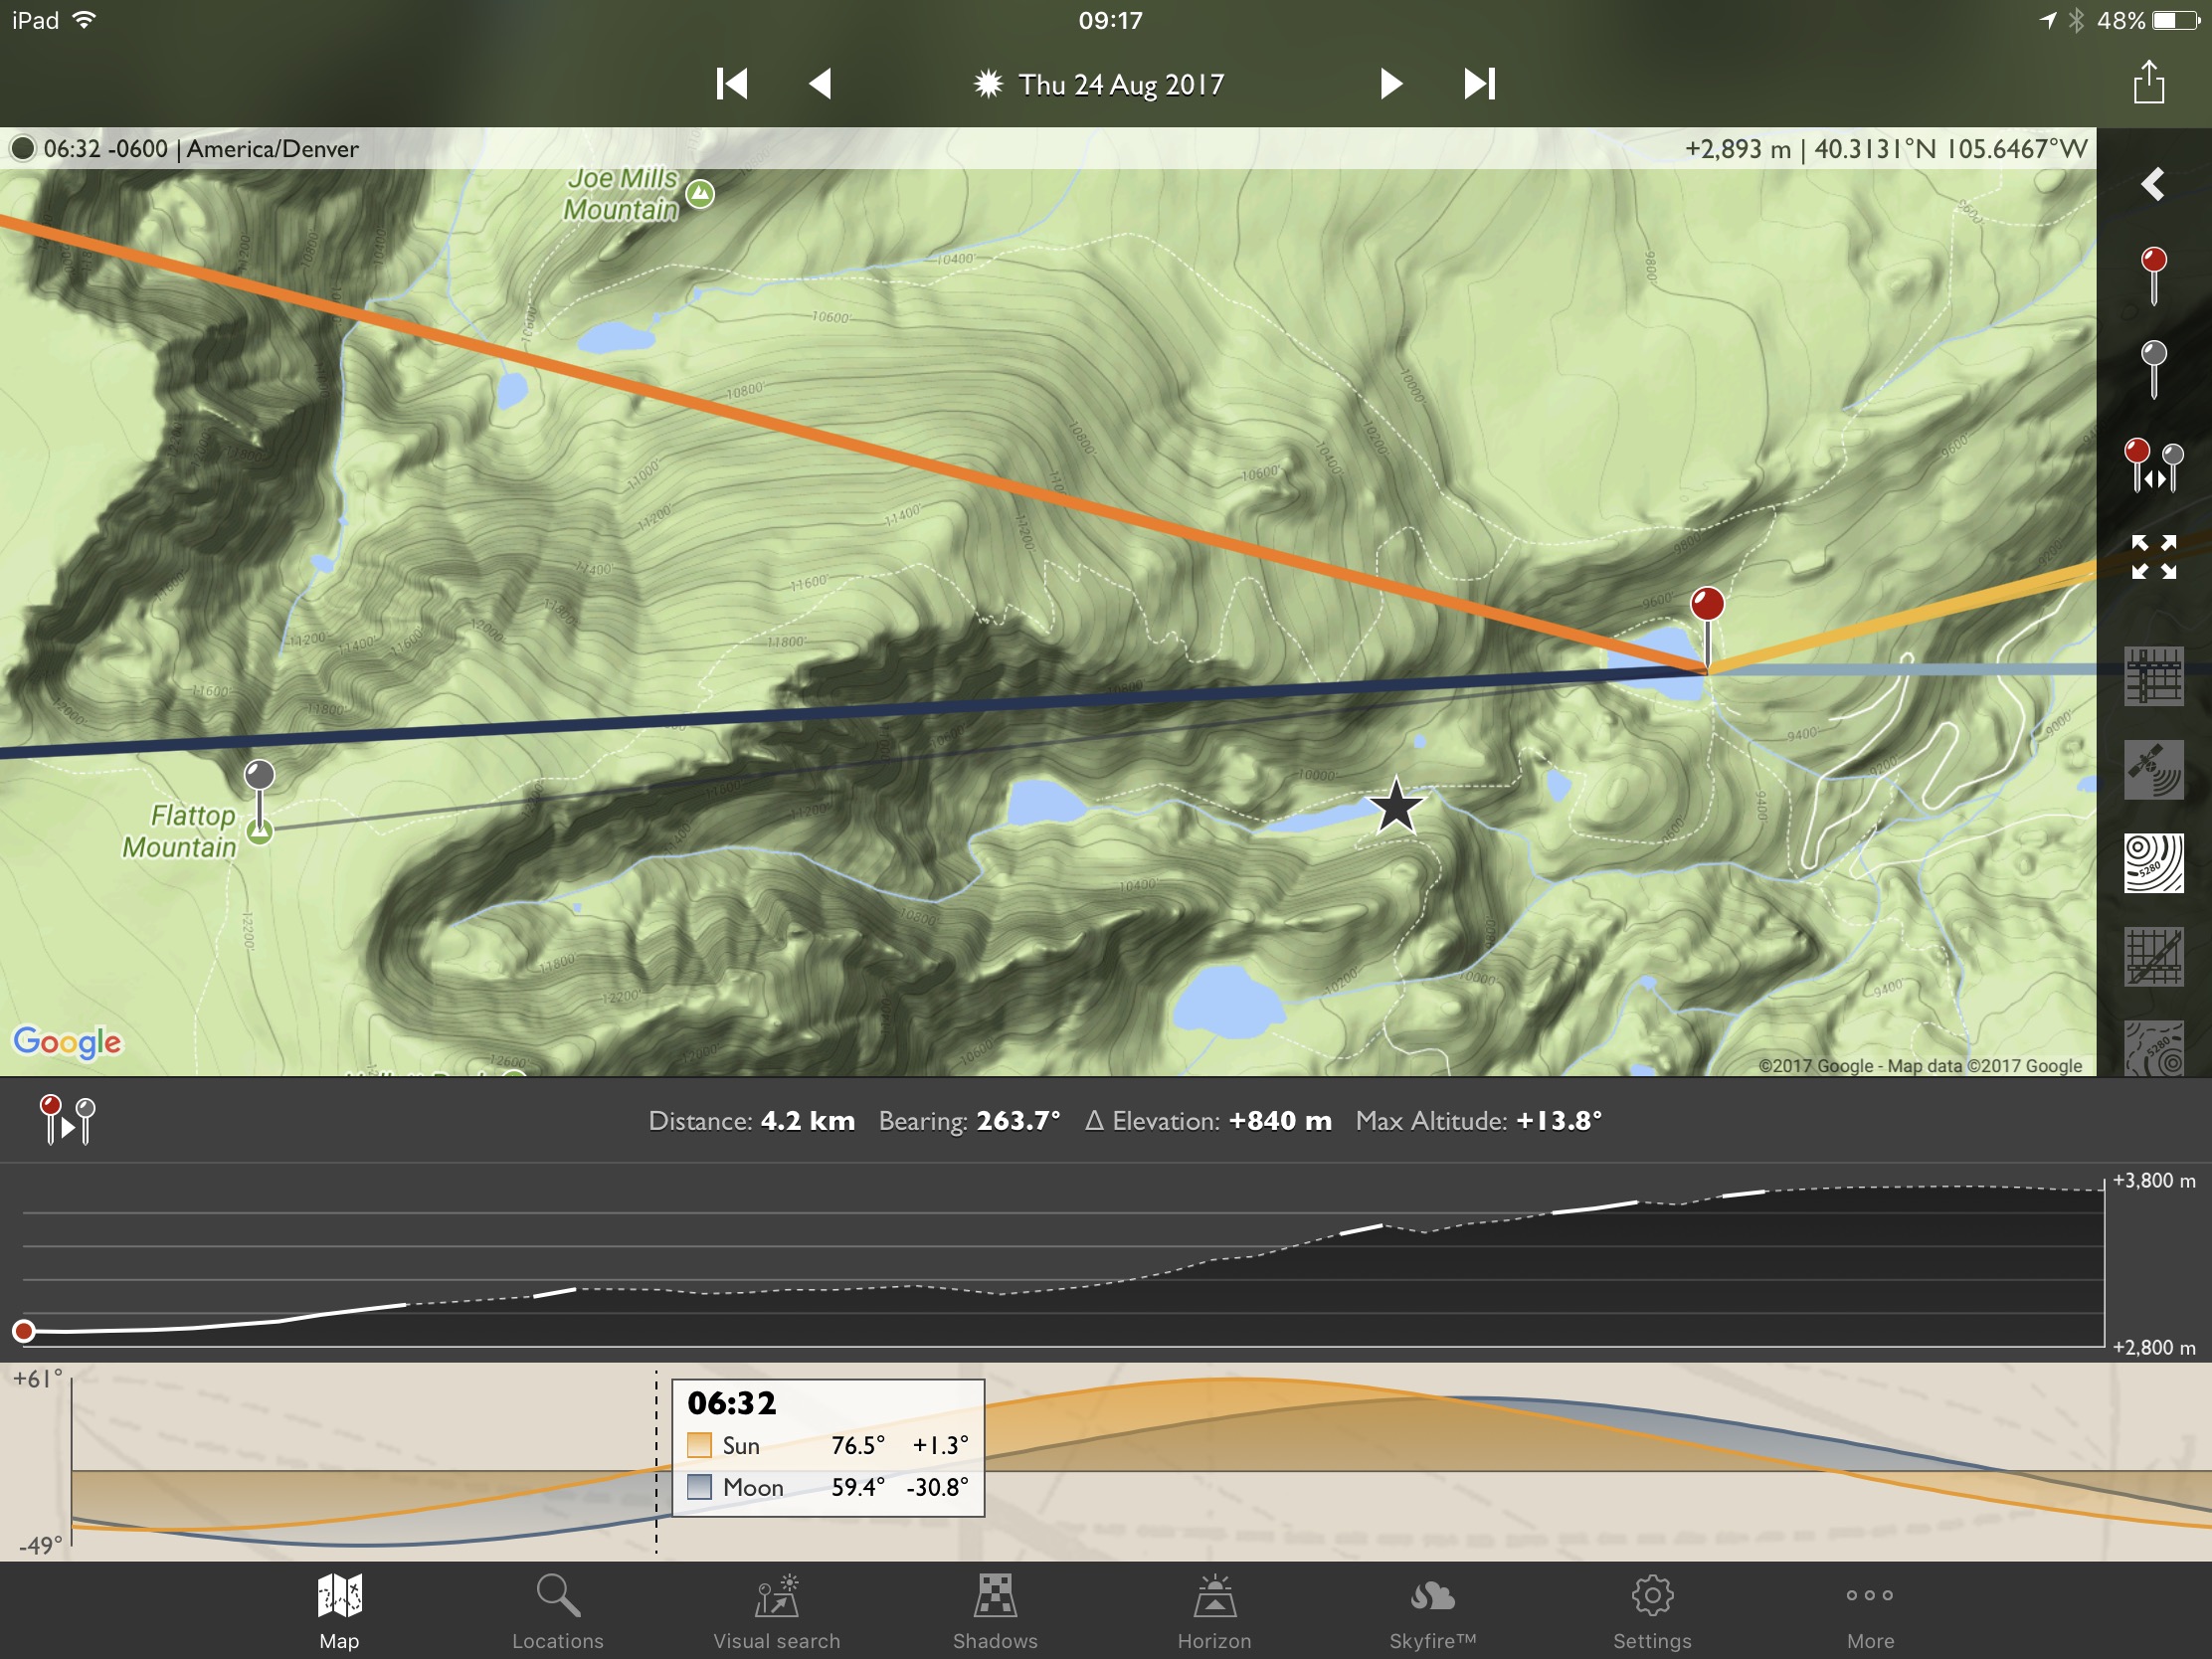This screenshot has width=2212, height=1659.
Task: Collapse the map tools sidebar chevron
Action: (2153, 184)
